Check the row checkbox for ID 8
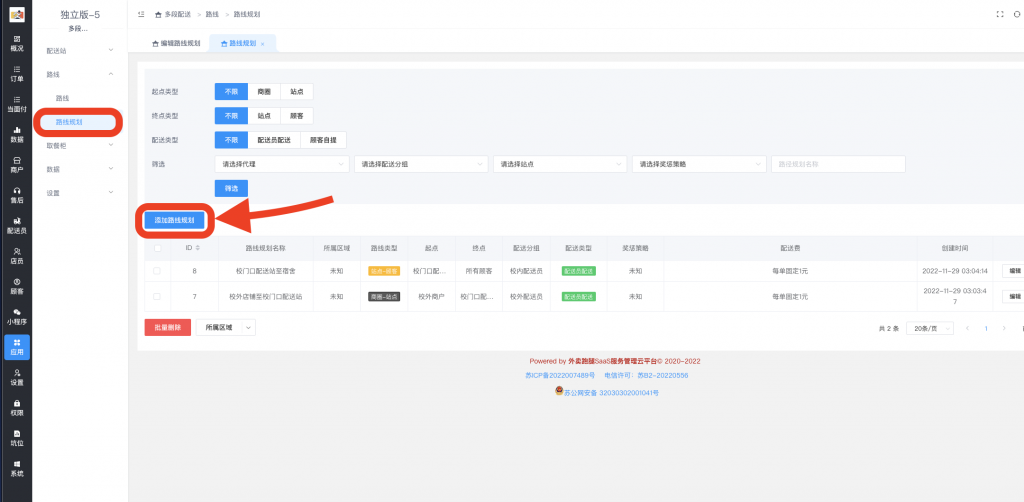Image resolution: width=1024 pixels, height=502 pixels. point(157,270)
